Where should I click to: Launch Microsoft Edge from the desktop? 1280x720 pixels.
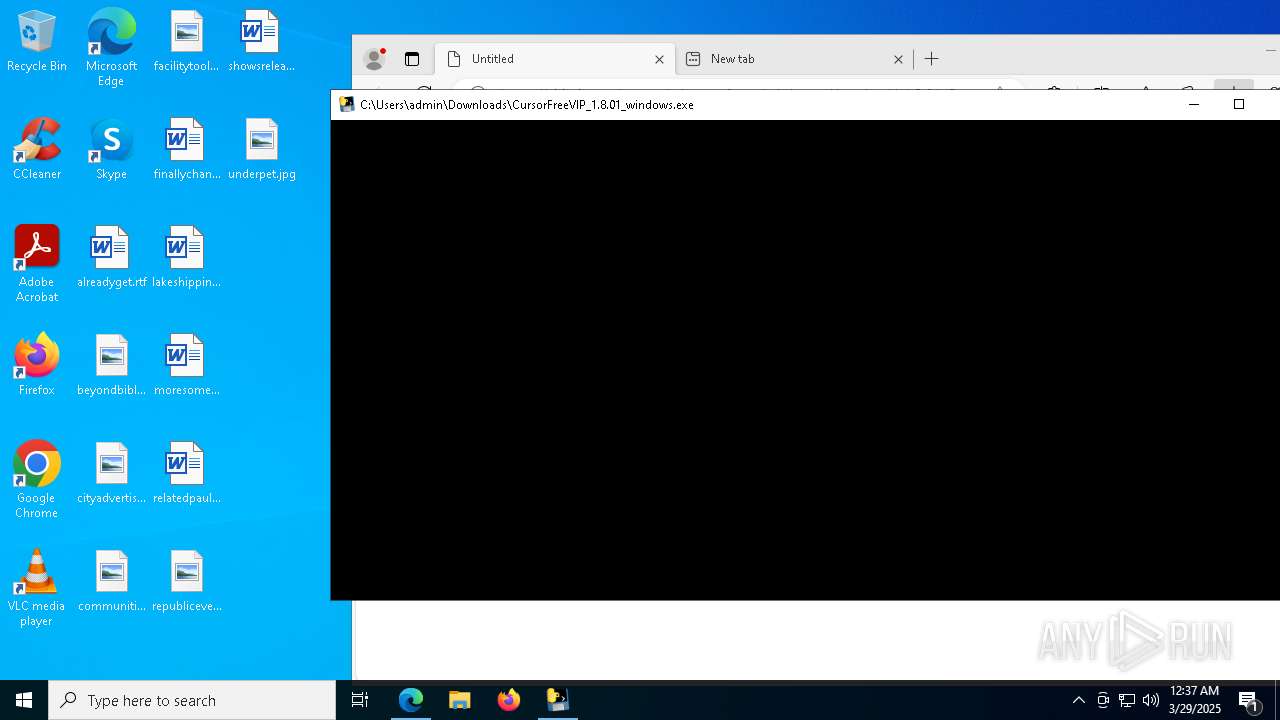pyautogui.click(x=111, y=47)
